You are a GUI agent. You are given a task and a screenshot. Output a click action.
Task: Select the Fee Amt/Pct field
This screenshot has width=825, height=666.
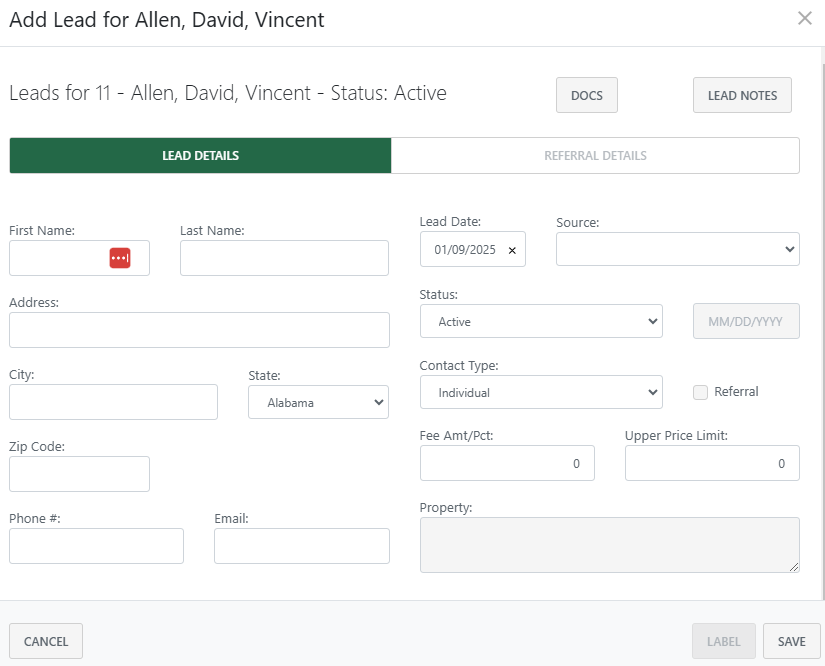pyautogui.click(x=507, y=462)
